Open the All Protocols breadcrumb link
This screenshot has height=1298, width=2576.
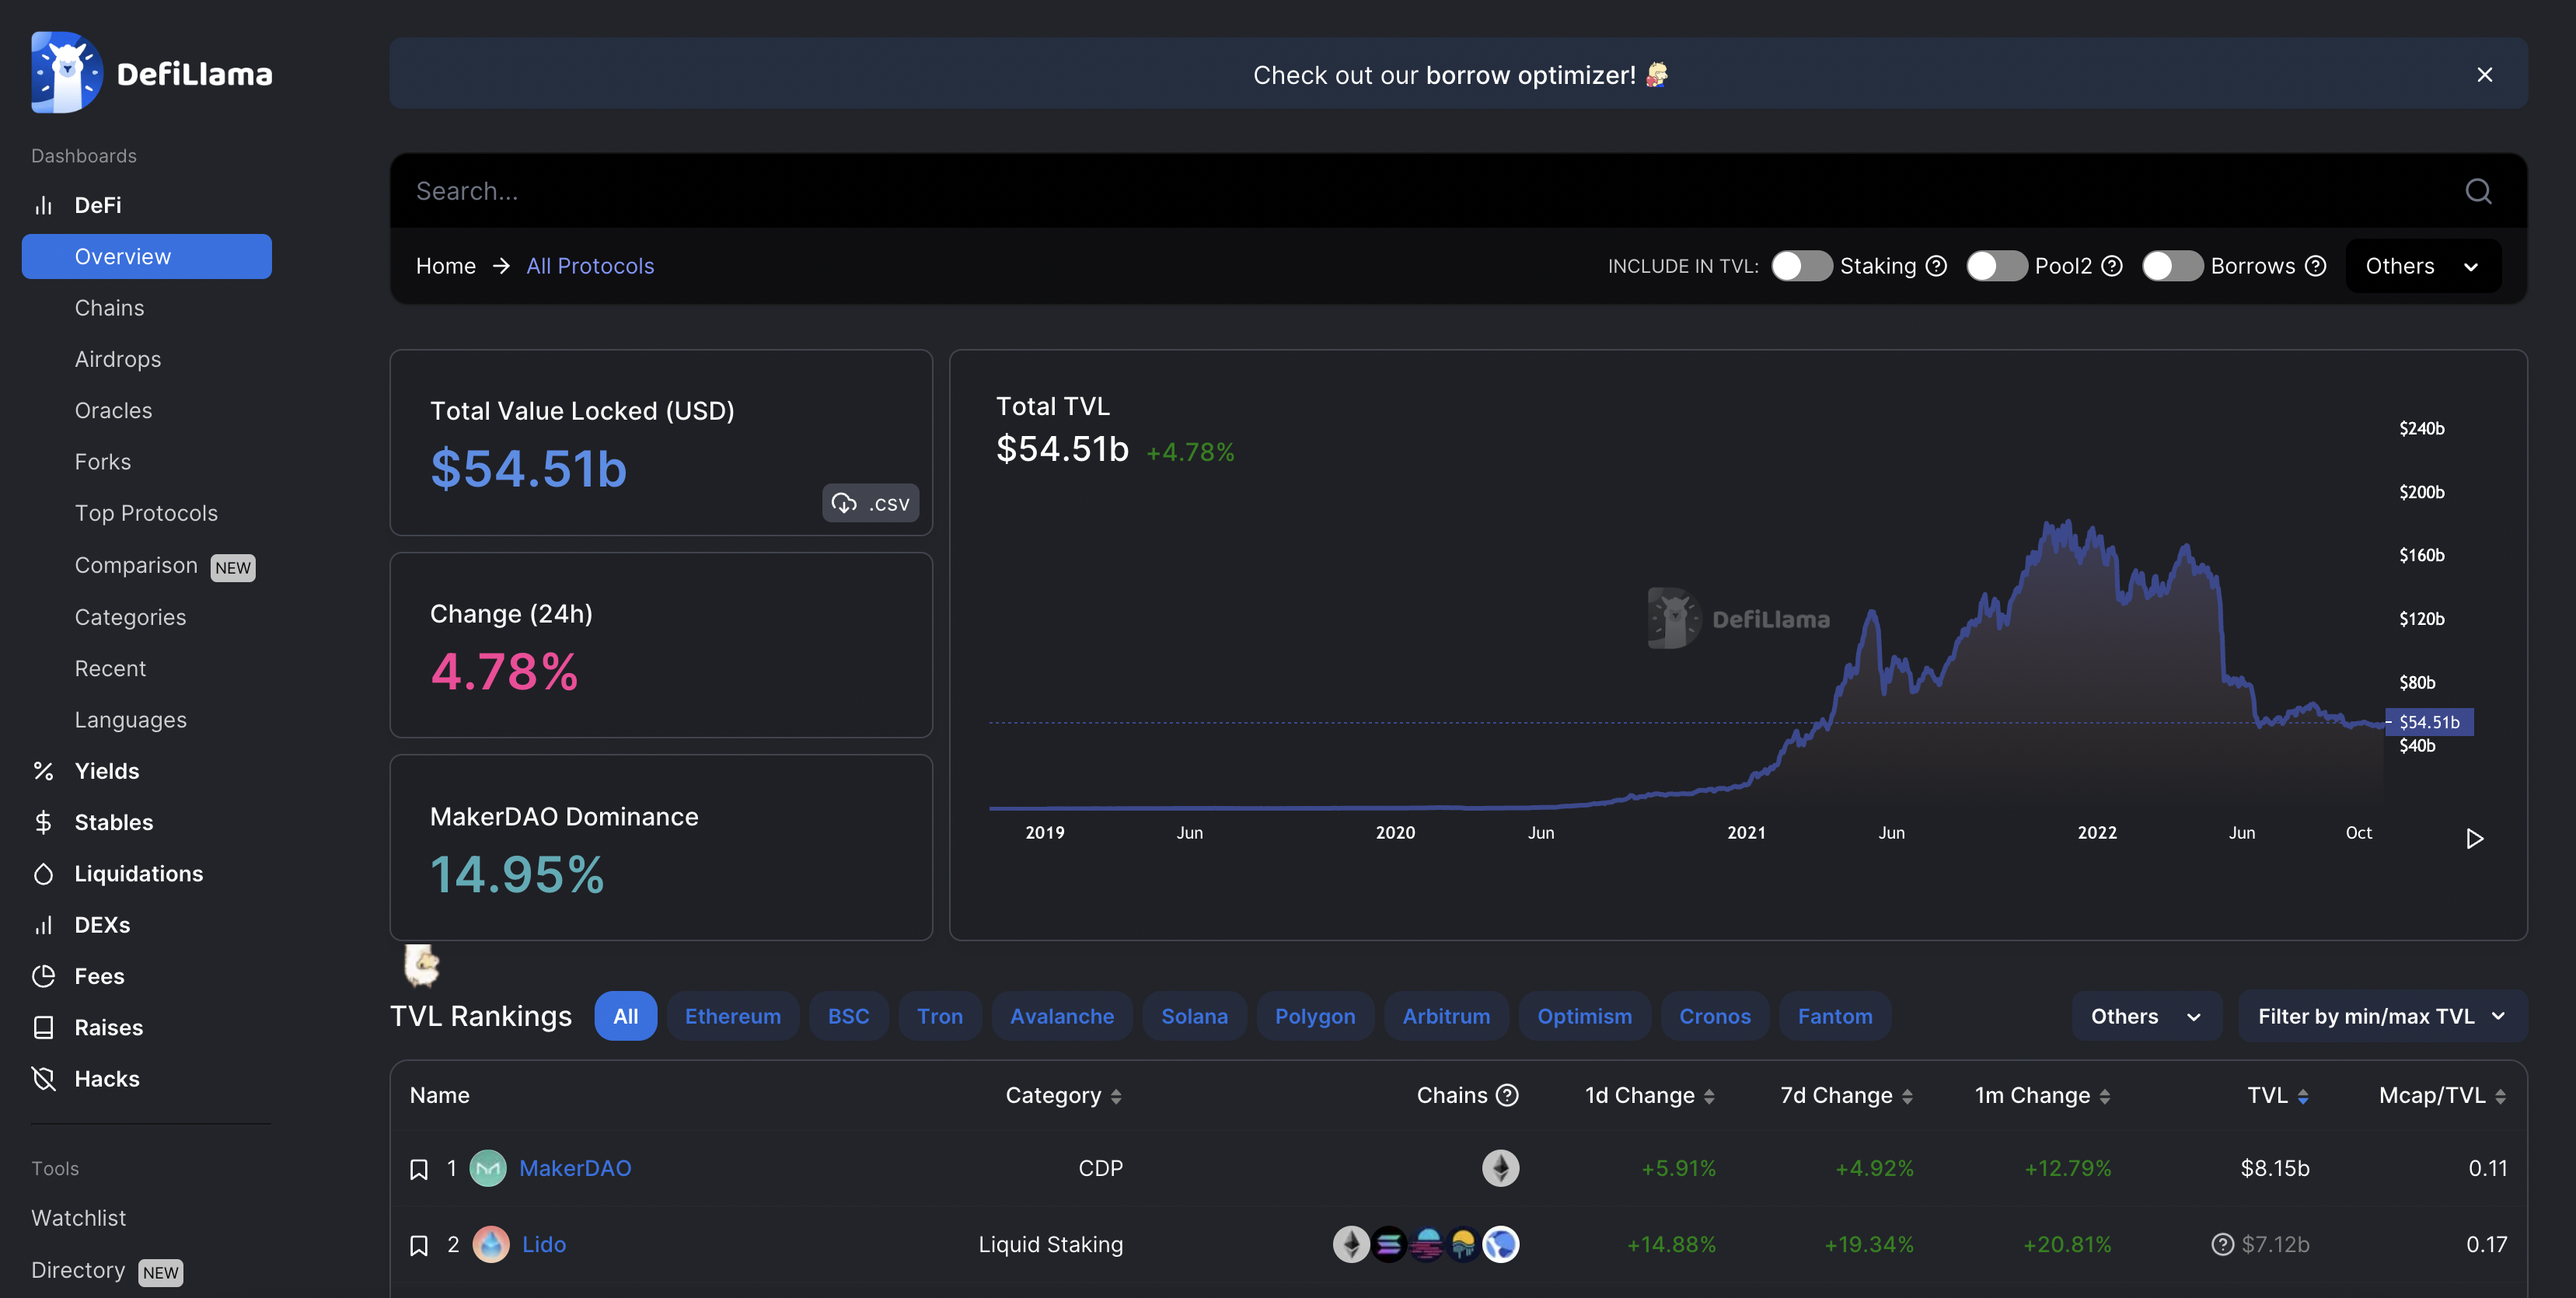[x=590, y=266]
